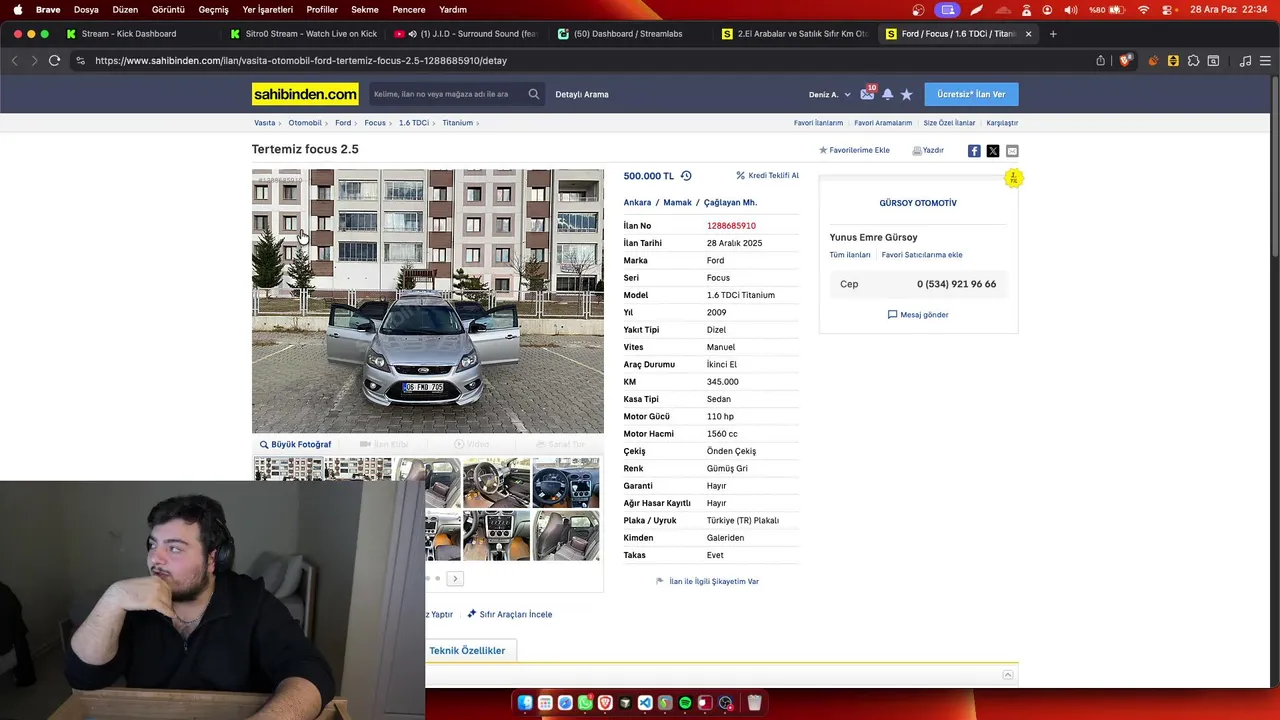Switch to the Dashboard / Streamlabs tab
This screenshot has height=720, width=1280.
(x=630, y=34)
